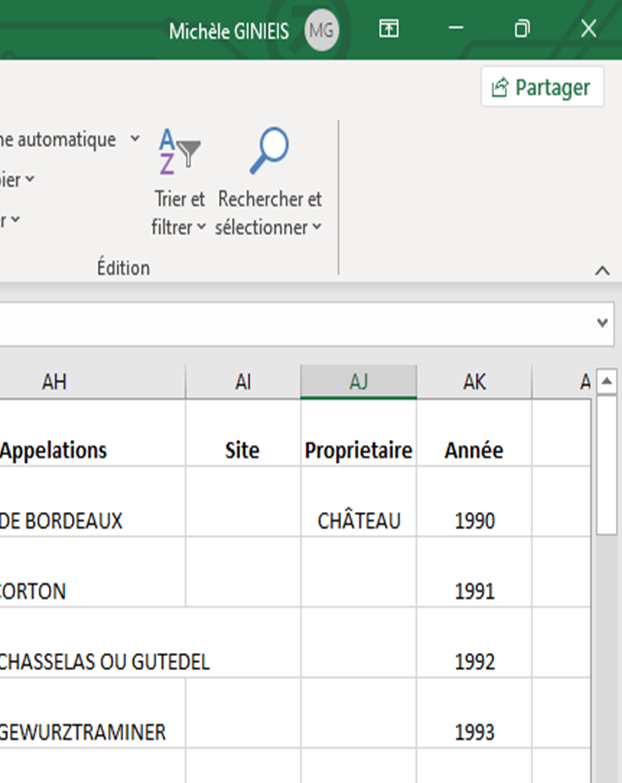Image resolution: width=622 pixels, height=783 pixels.
Task: Click the scroll up arrow of the scrollbar
Action: [606, 382]
